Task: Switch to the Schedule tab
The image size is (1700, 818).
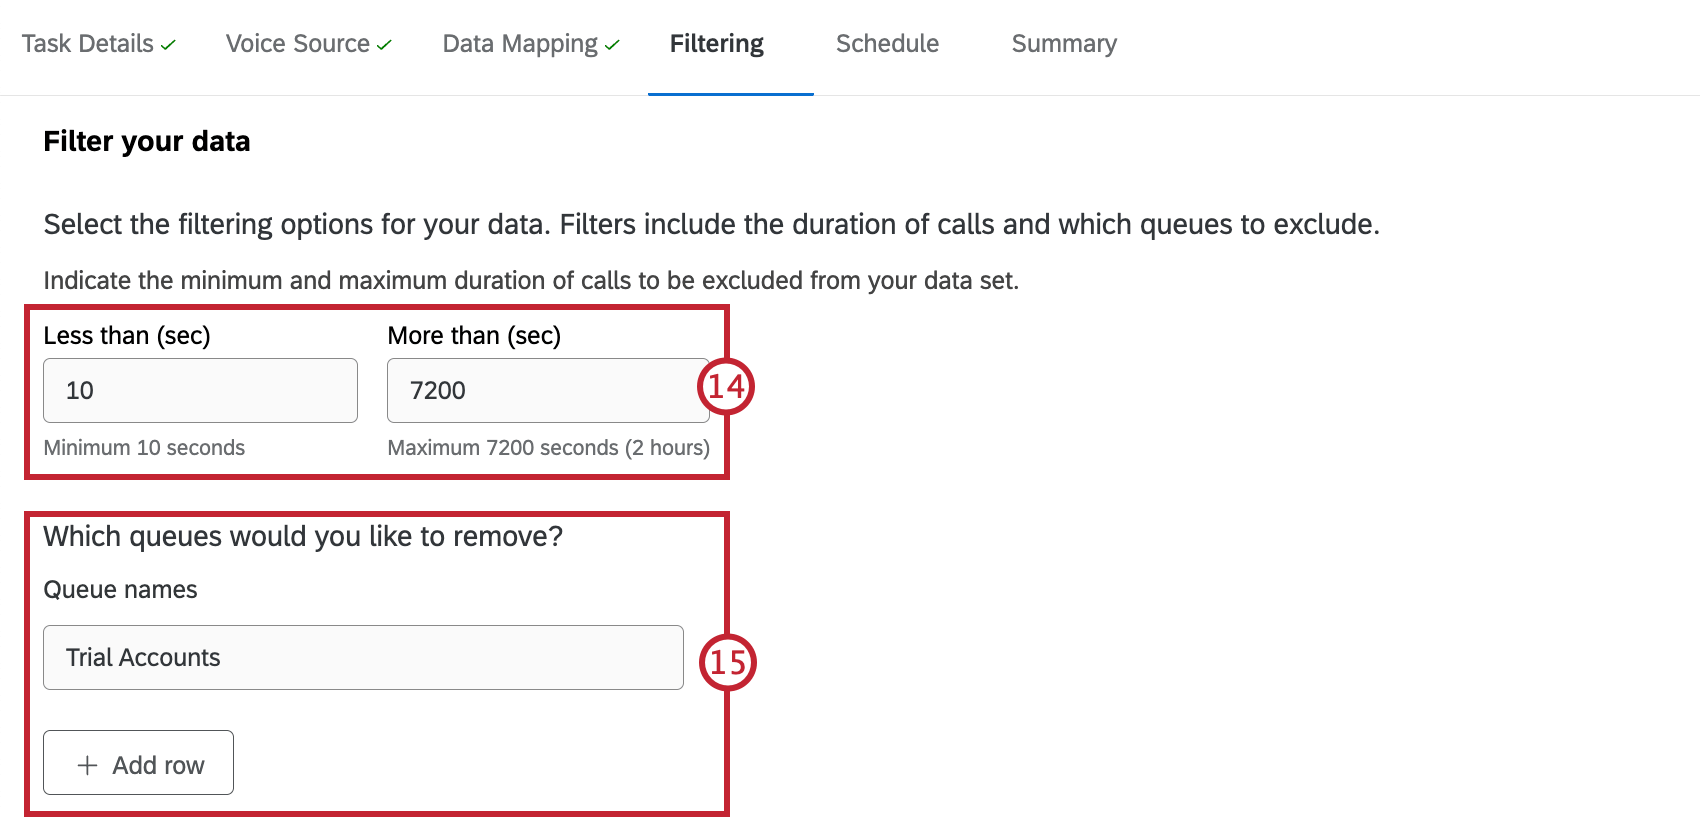Action: click(x=887, y=44)
